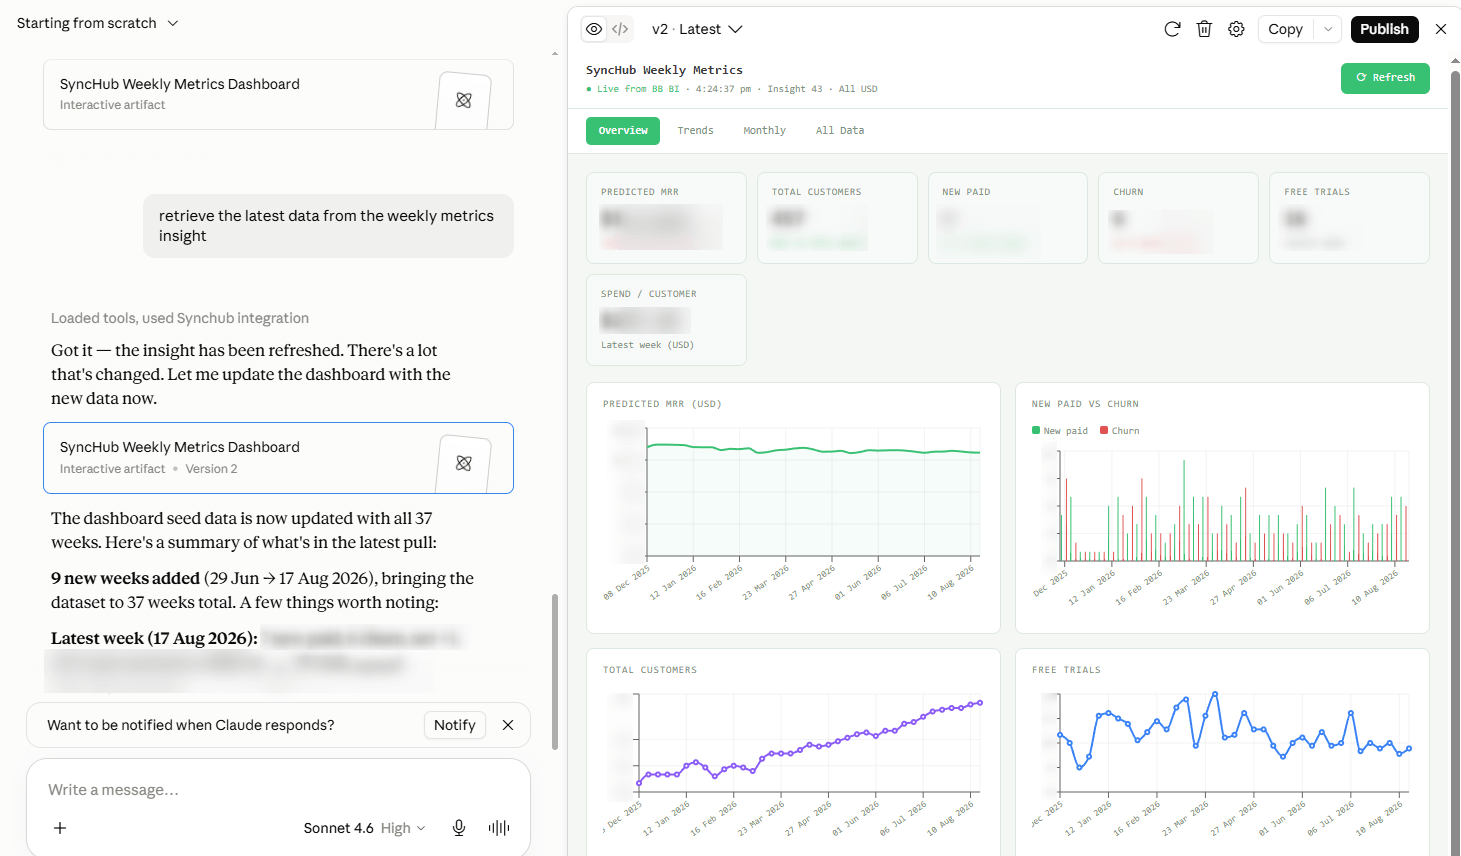Delete artifact version using trash icon
The image size is (1461, 856).
click(1204, 29)
